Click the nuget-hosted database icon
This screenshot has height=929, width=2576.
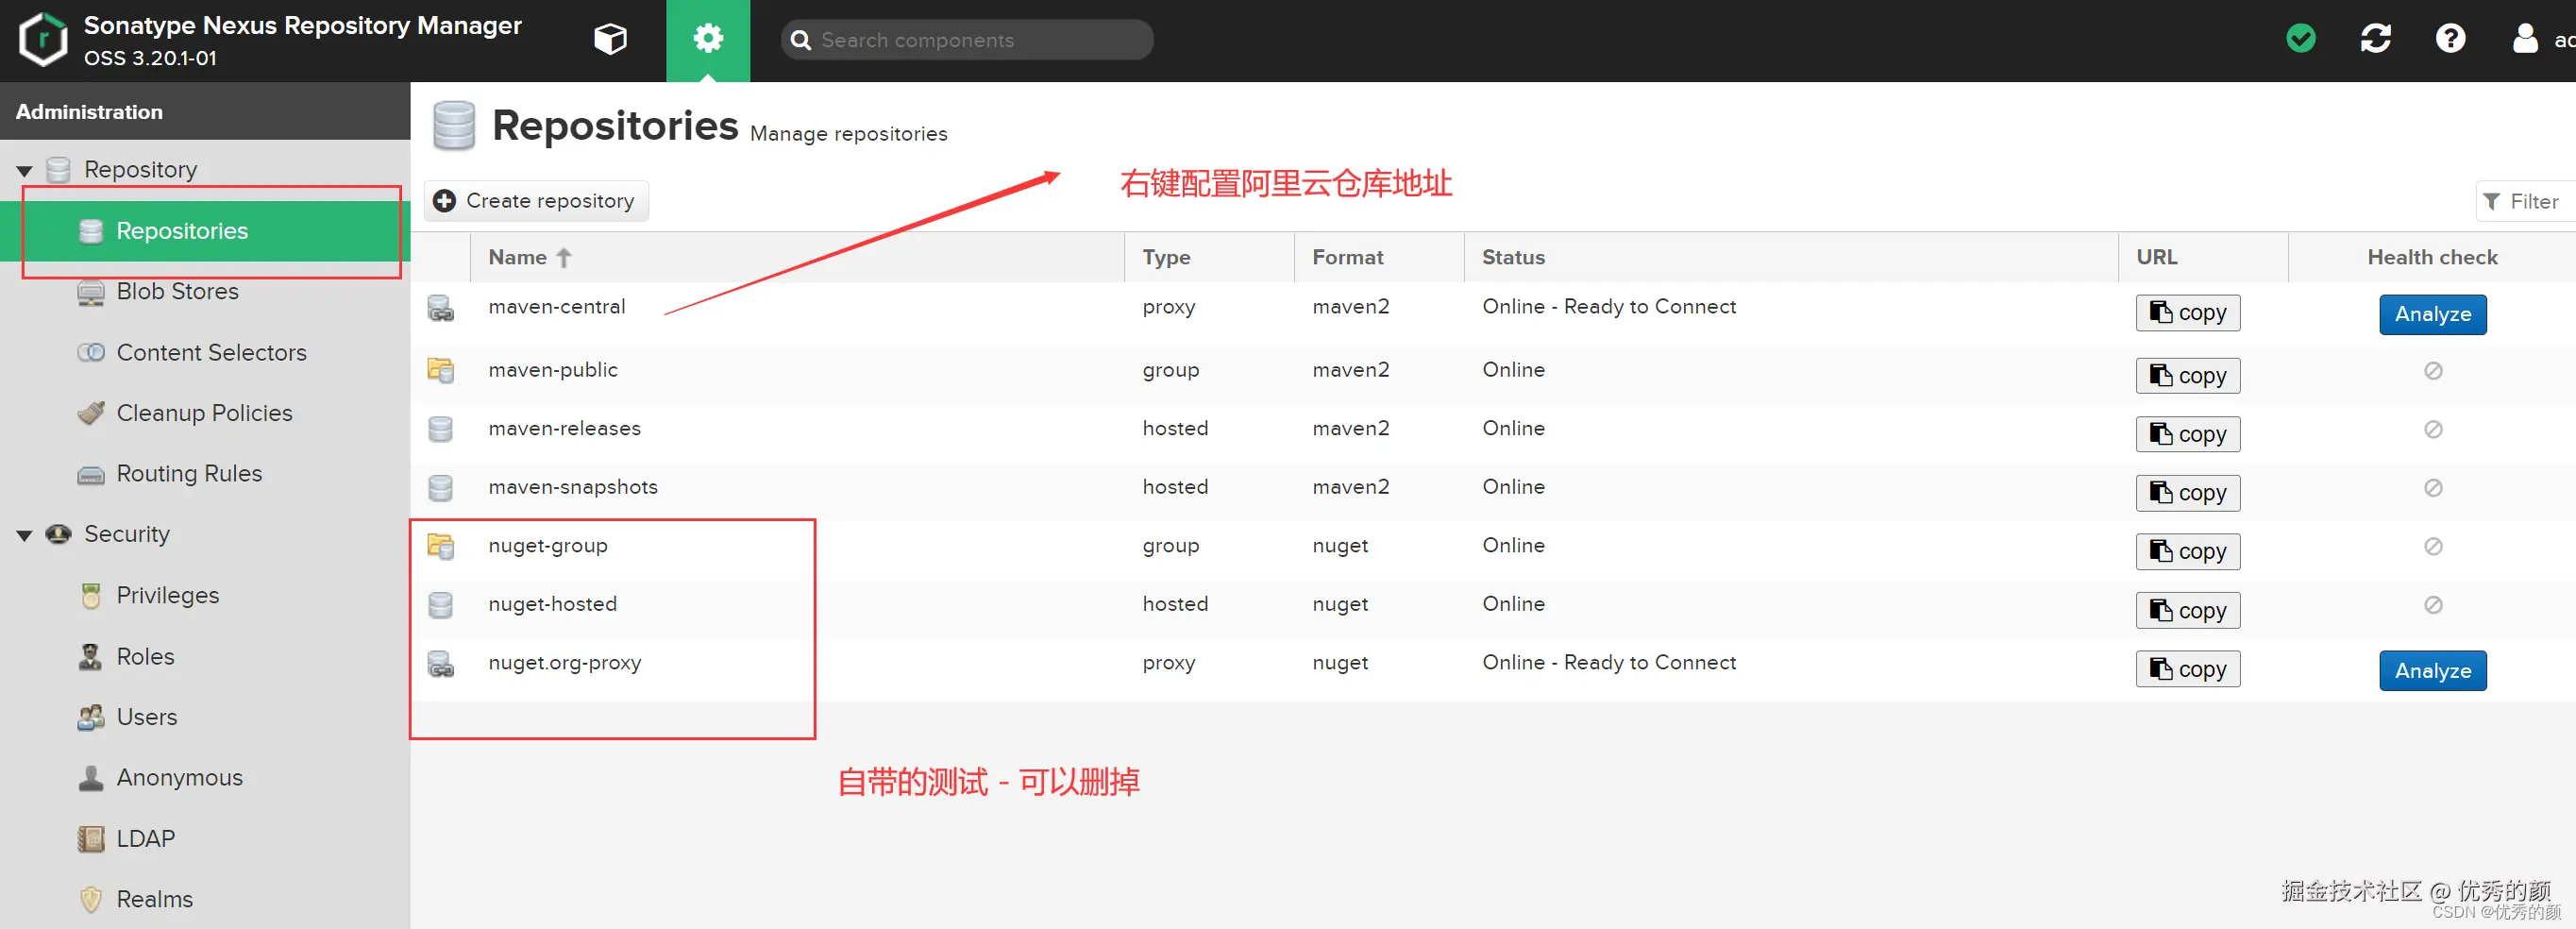(x=441, y=605)
